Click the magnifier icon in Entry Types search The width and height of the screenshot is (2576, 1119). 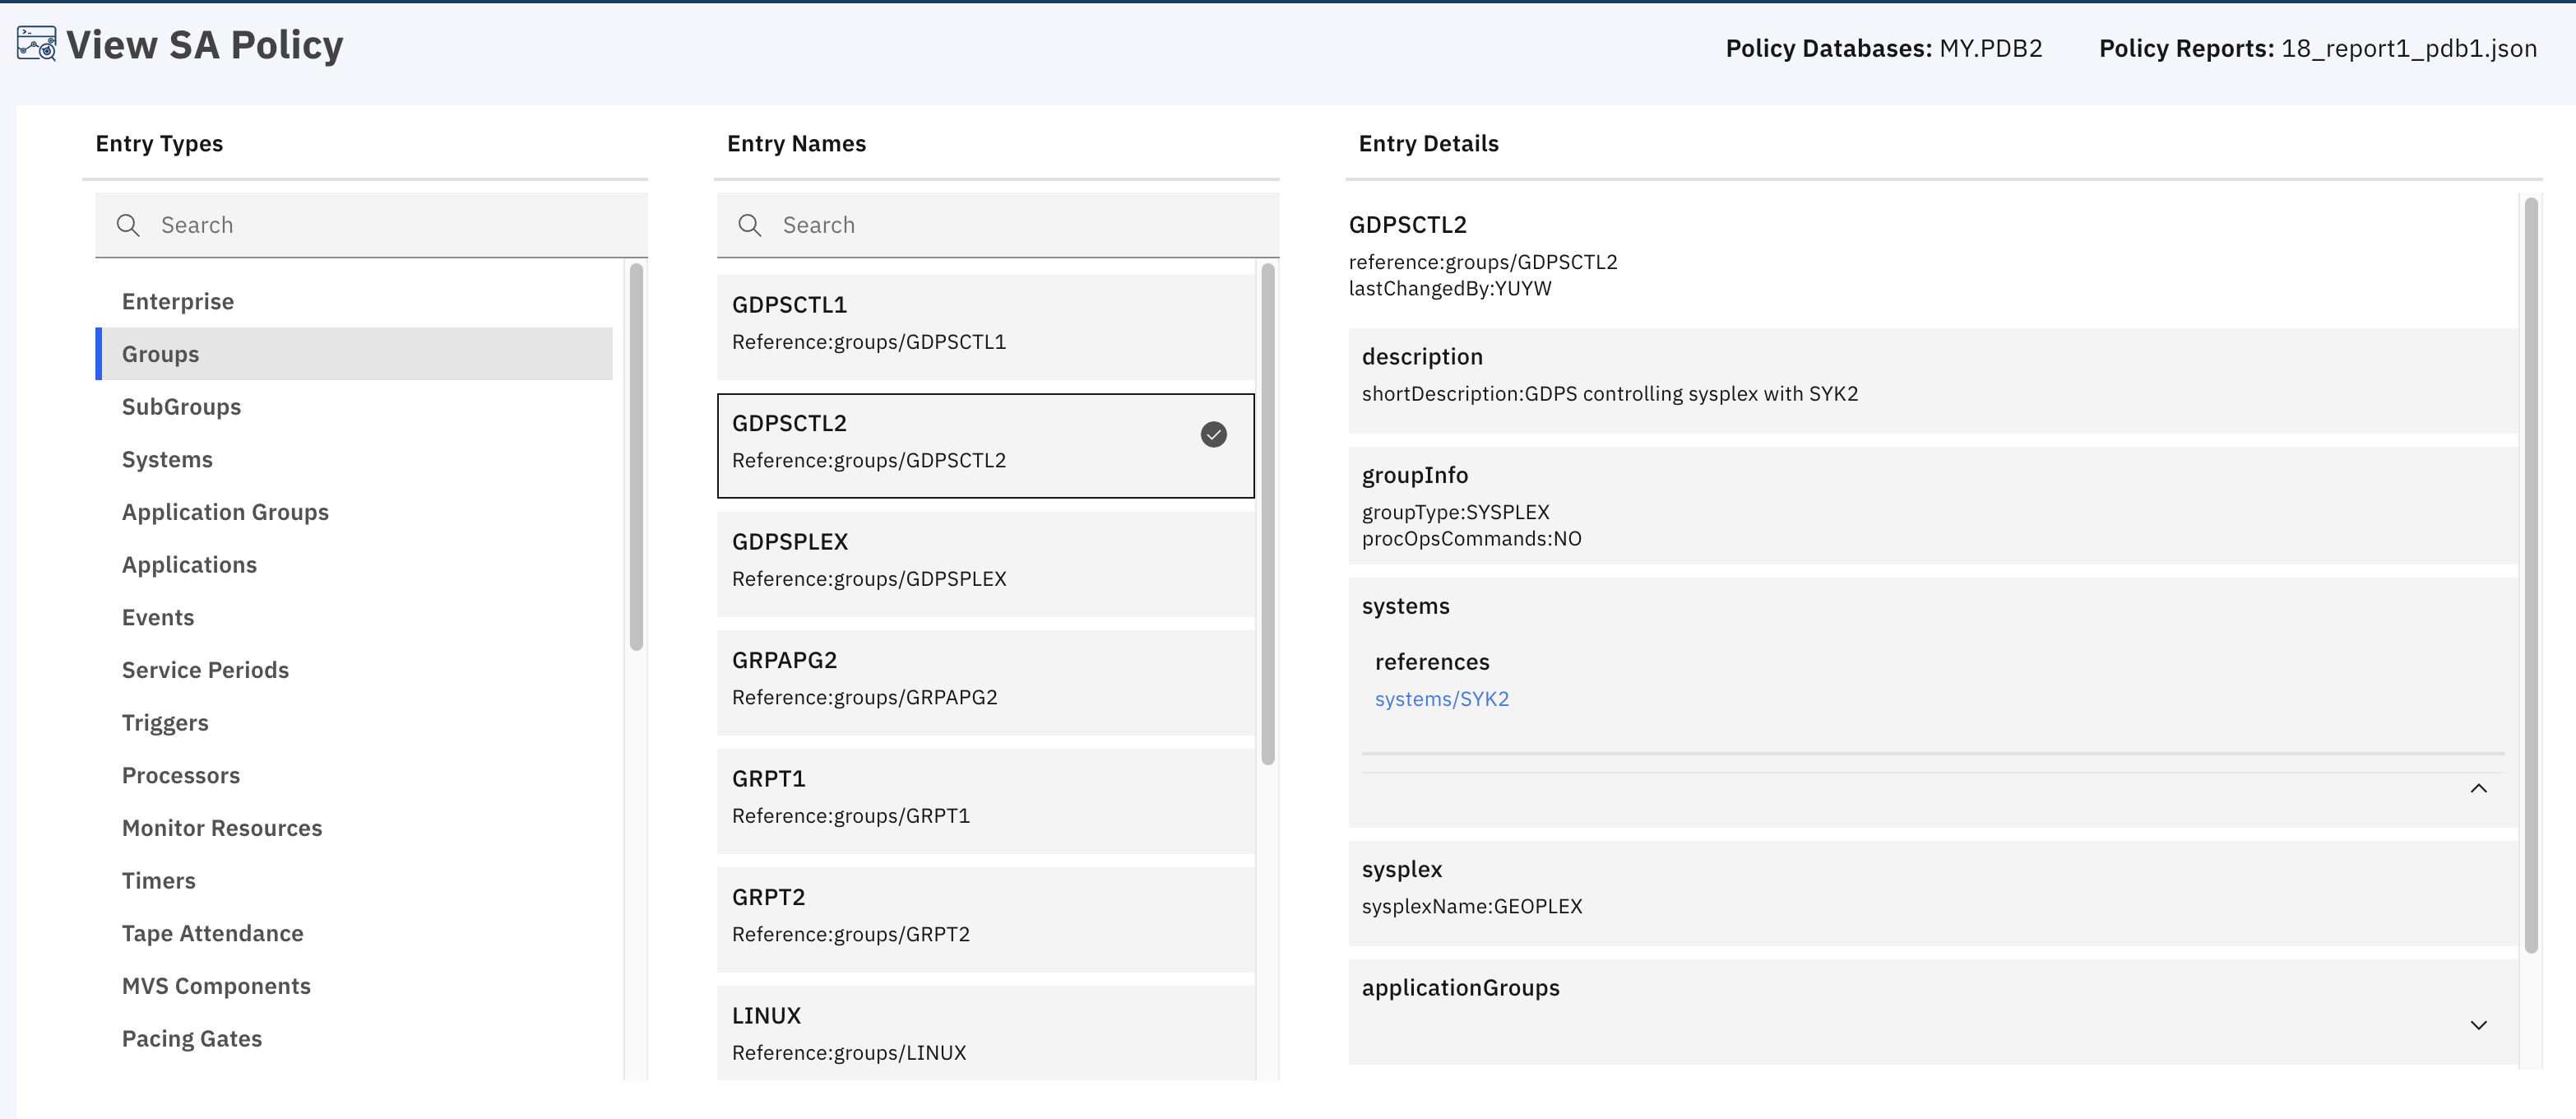[128, 224]
